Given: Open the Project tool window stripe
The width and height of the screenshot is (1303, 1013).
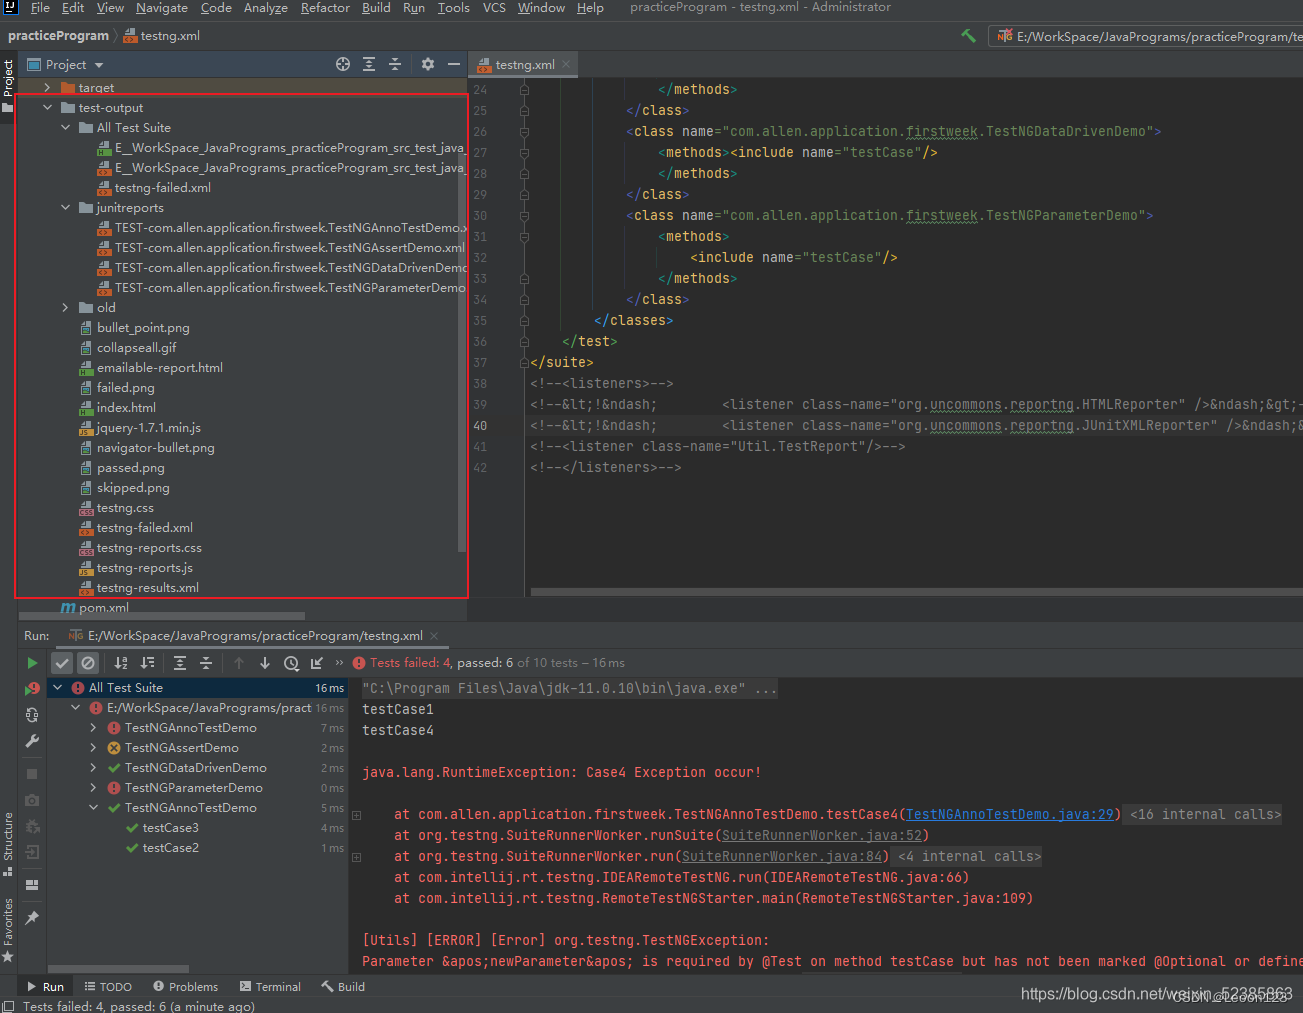Looking at the screenshot, I should 8,85.
